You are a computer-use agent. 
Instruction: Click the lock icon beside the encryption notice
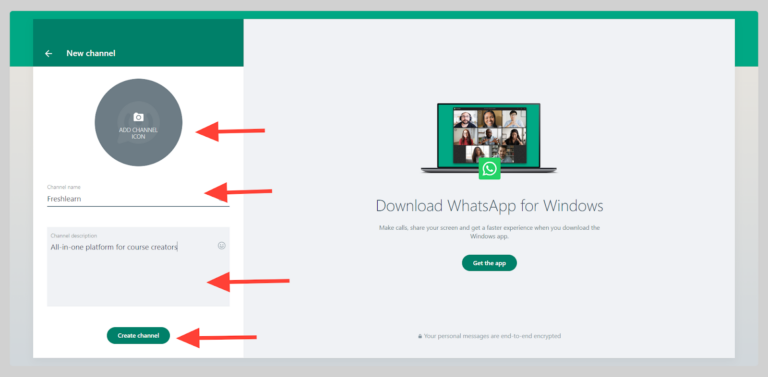click(420, 336)
